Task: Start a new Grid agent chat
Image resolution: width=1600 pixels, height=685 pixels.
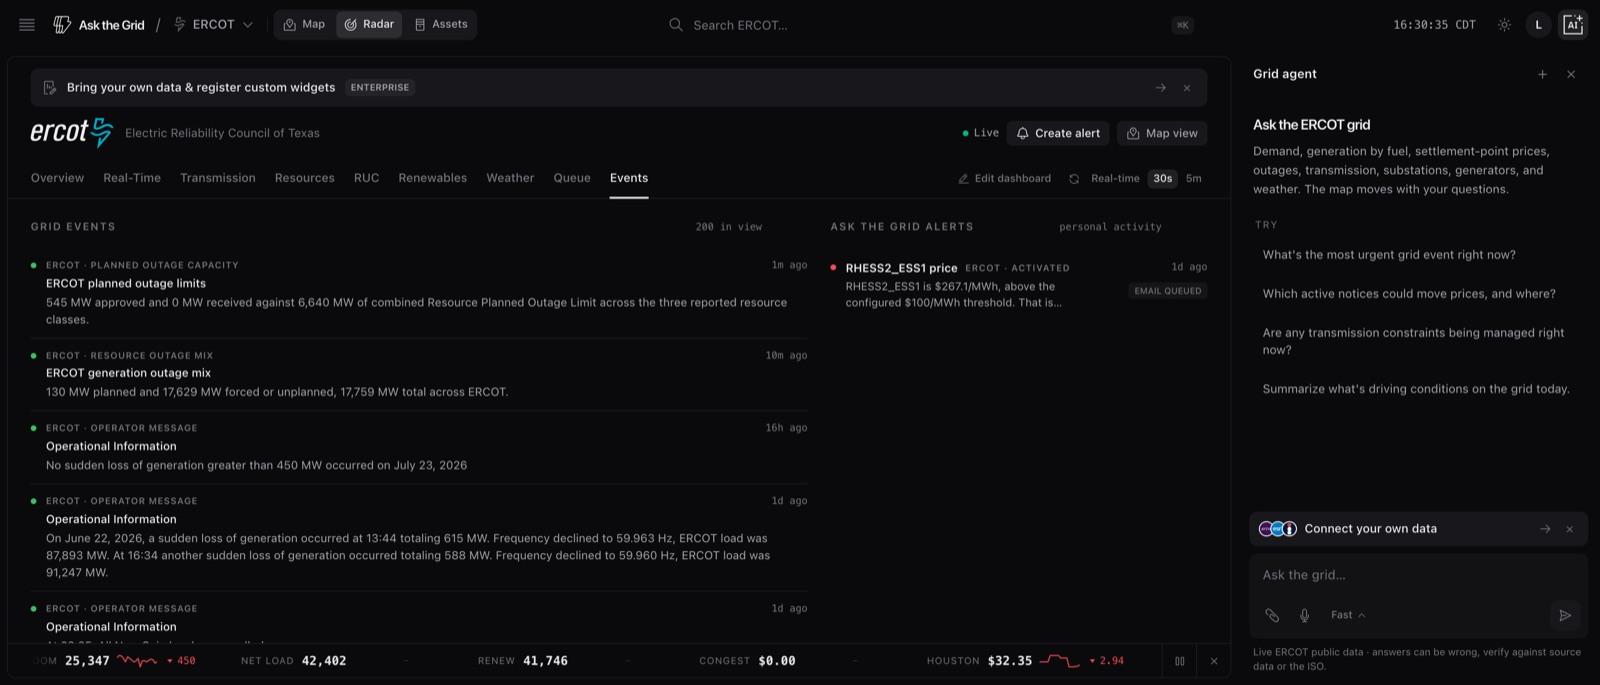Action: (1542, 74)
